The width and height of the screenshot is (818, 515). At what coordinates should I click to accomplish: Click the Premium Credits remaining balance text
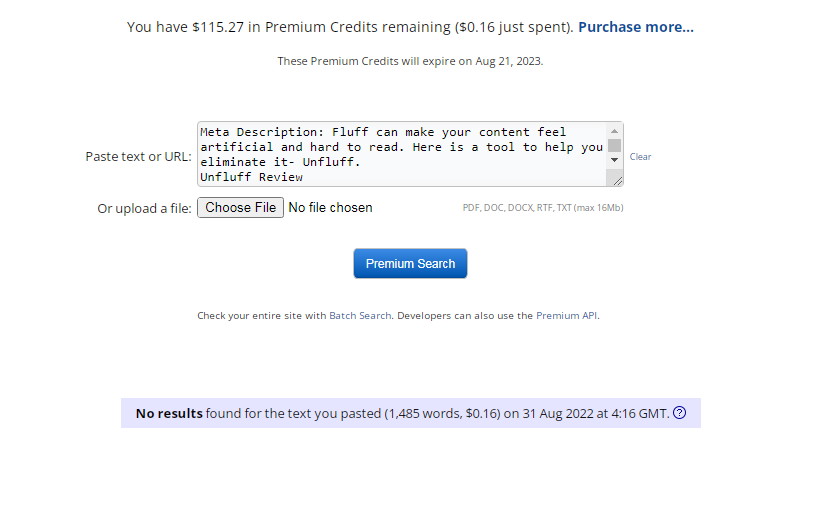coord(350,27)
